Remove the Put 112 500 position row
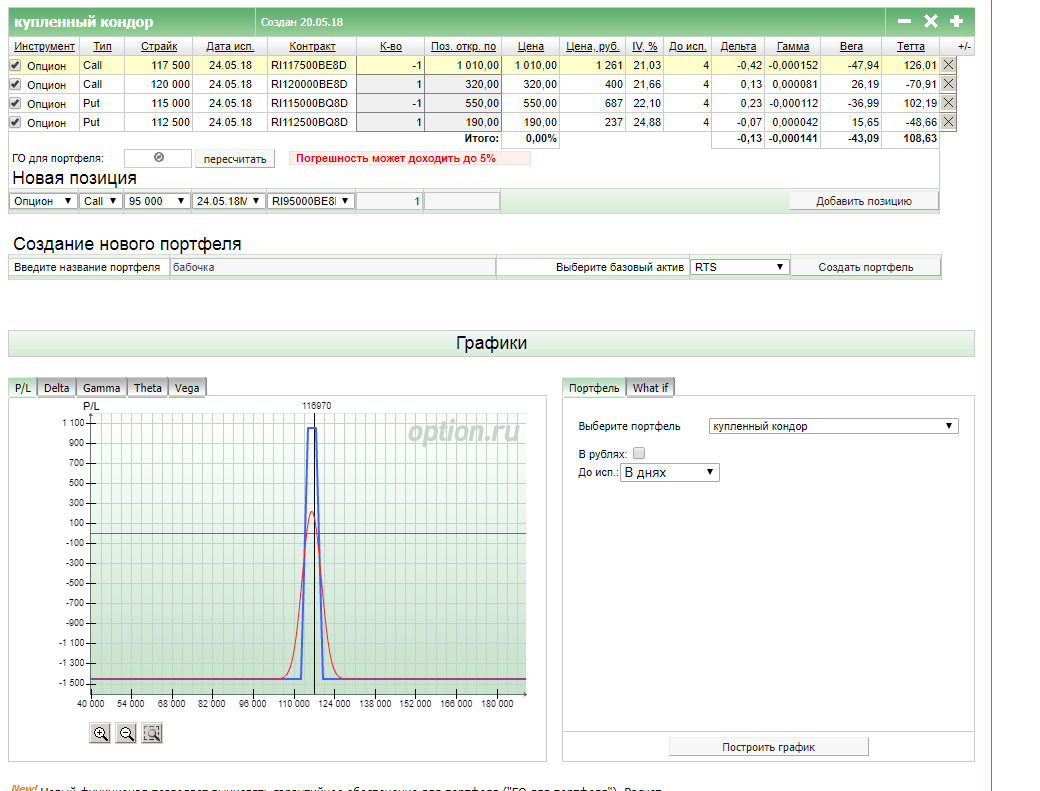Image resolution: width=1040 pixels, height=791 pixels. click(x=948, y=122)
